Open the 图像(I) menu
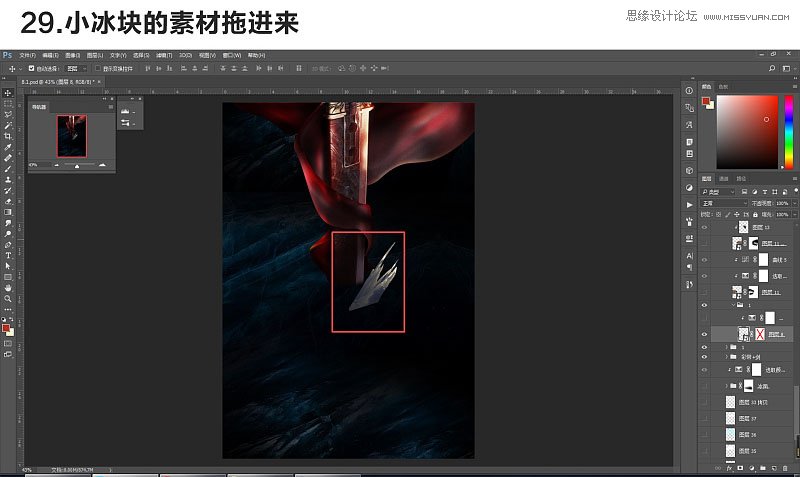 (72, 55)
